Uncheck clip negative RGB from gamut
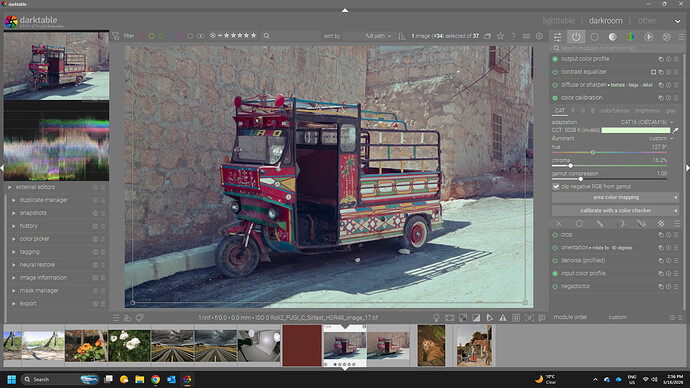 click(x=556, y=187)
